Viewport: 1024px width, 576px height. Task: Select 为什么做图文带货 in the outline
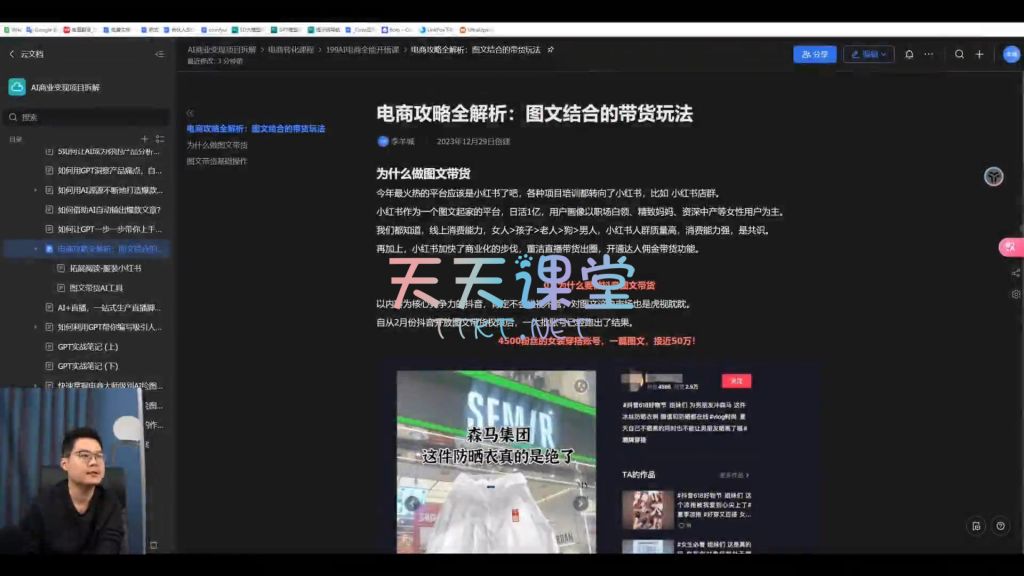[x=217, y=145]
